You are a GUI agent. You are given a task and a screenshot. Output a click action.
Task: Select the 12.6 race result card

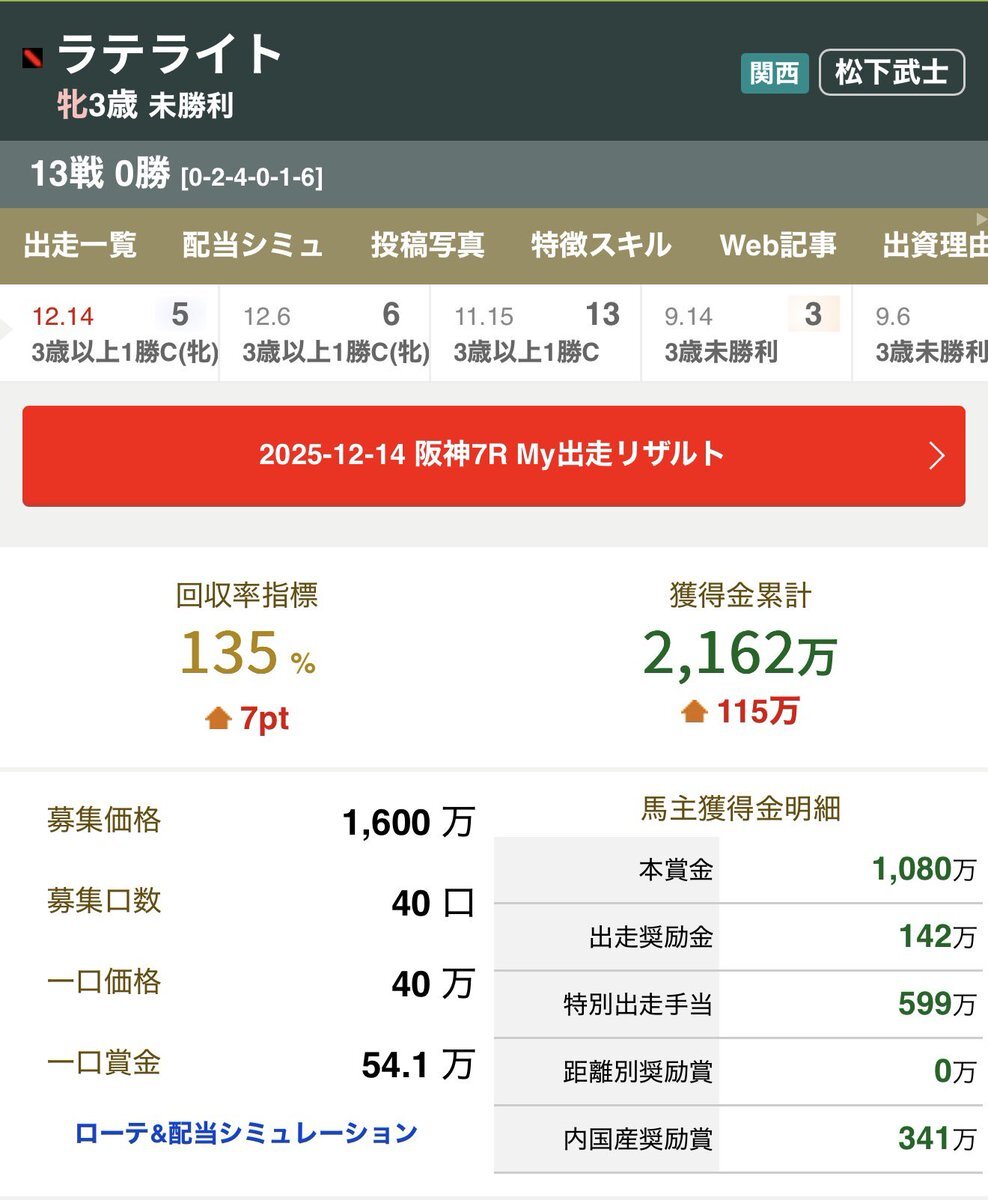coord(325,333)
